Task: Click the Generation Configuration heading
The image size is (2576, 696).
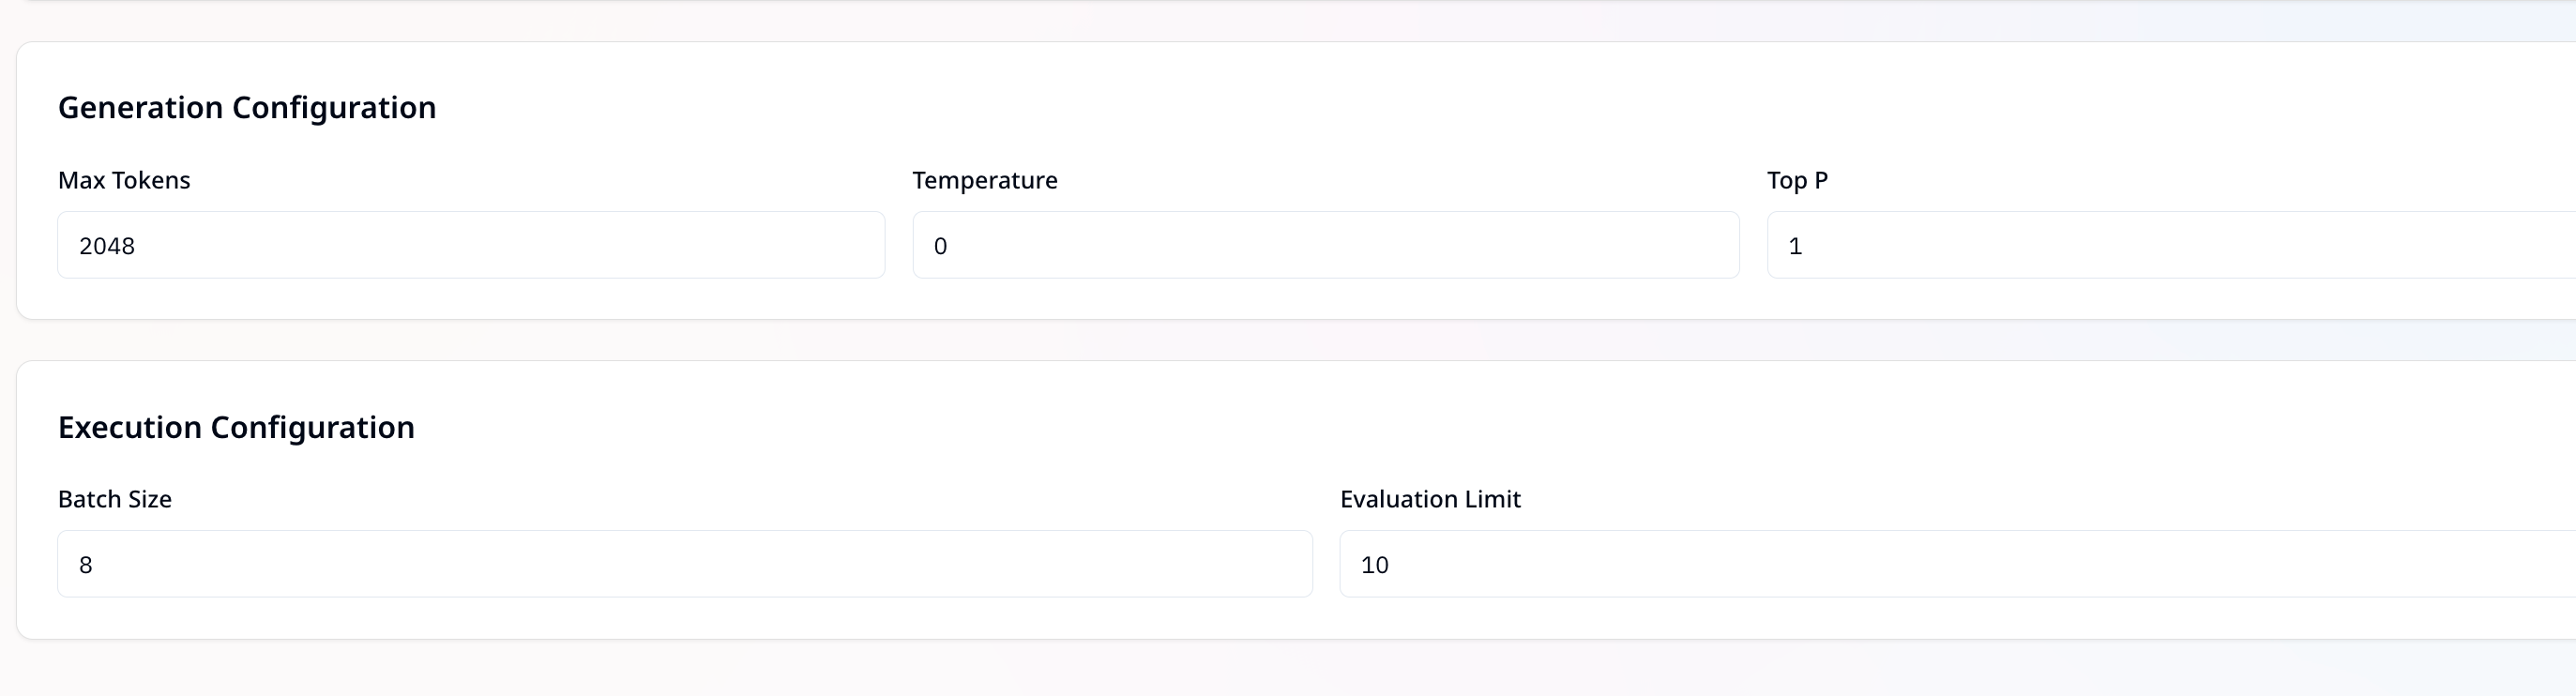Action: click(x=247, y=107)
